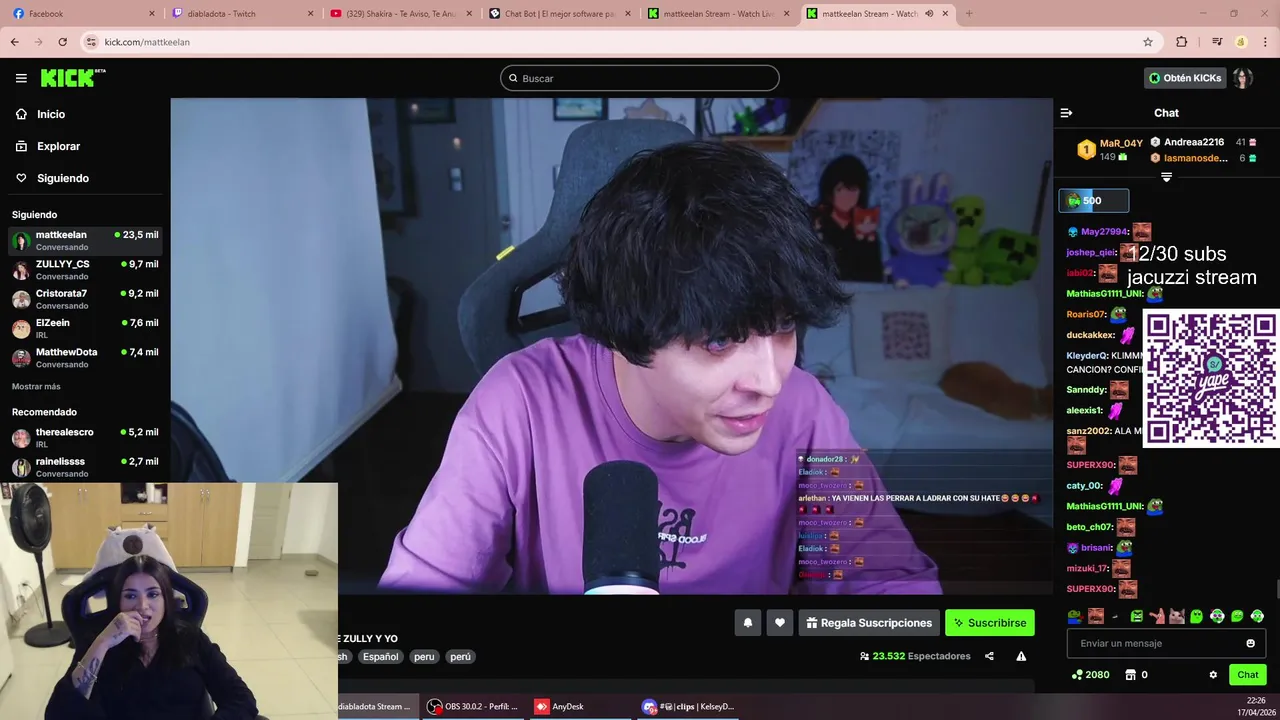Screen dimensions: 1280x720
Task: Expand Mostrar más under Siguiendo
Action: [36, 386]
